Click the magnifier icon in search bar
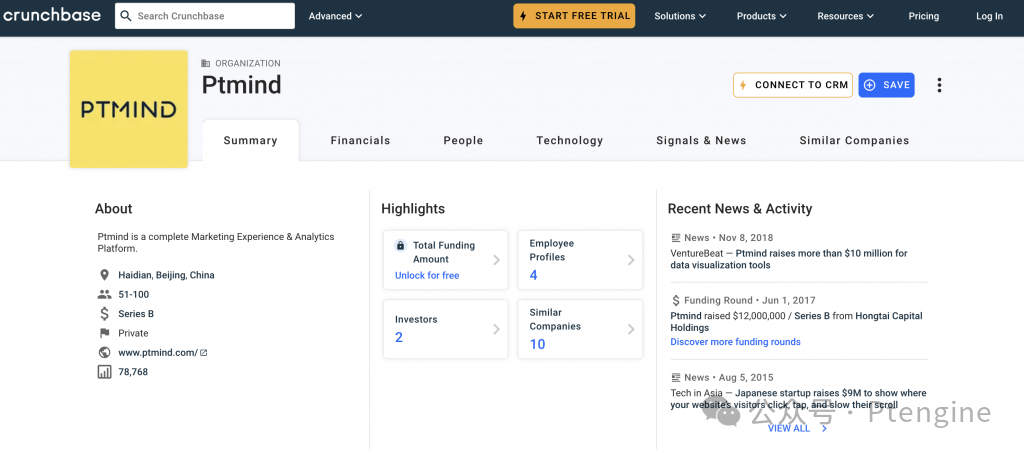This screenshot has width=1024, height=453. (x=125, y=16)
